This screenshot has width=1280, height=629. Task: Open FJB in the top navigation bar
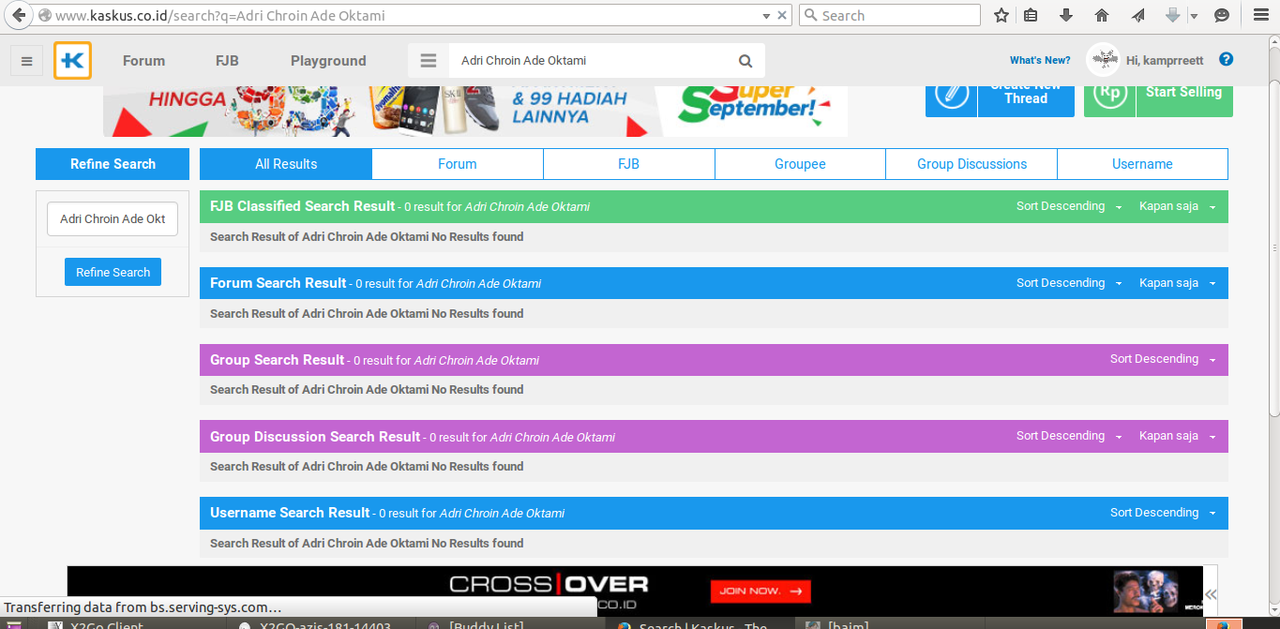[227, 61]
